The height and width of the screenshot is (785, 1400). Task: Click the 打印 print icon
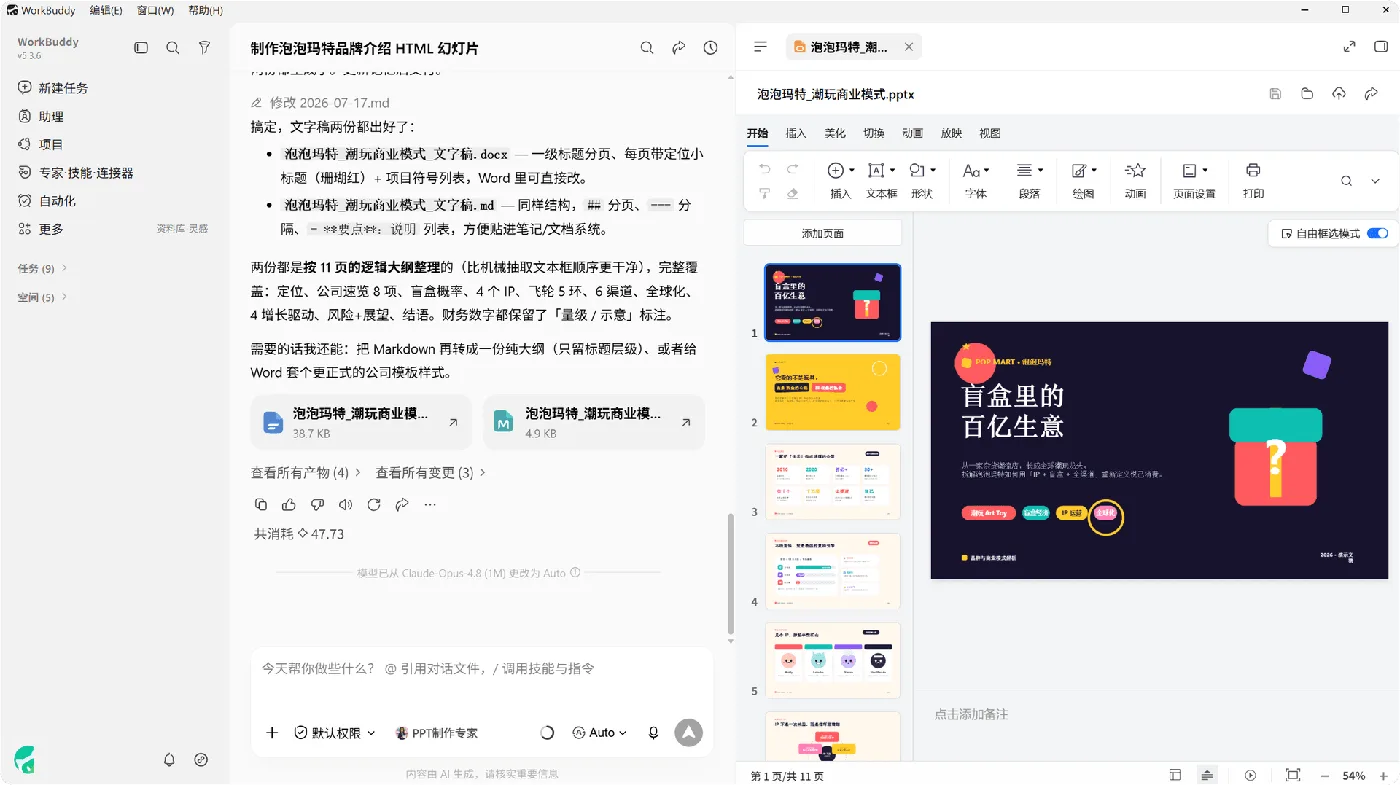[1253, 181]
